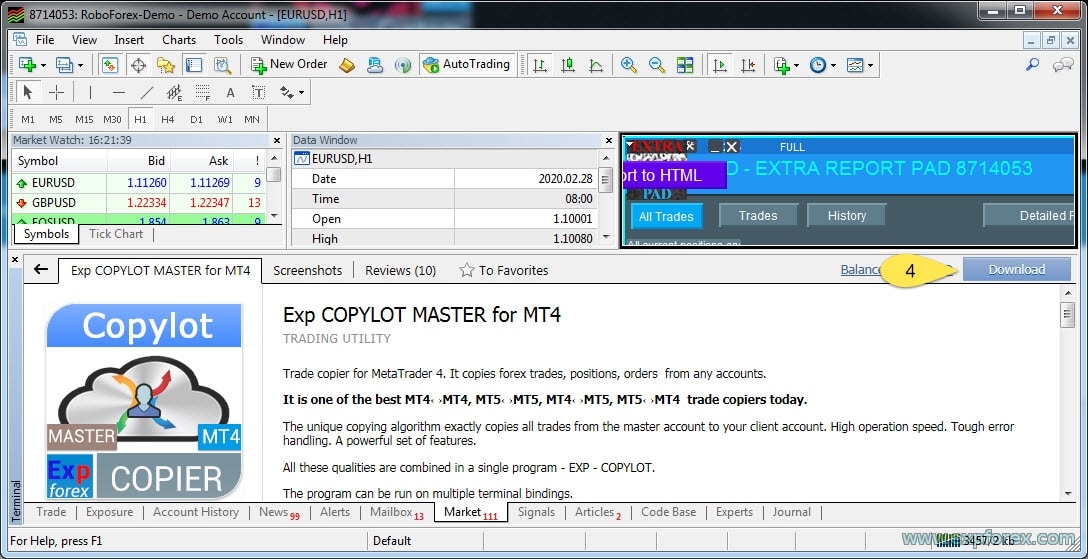Click the Copylot product image
1088x559 pixels.
[x=144, y=401]
